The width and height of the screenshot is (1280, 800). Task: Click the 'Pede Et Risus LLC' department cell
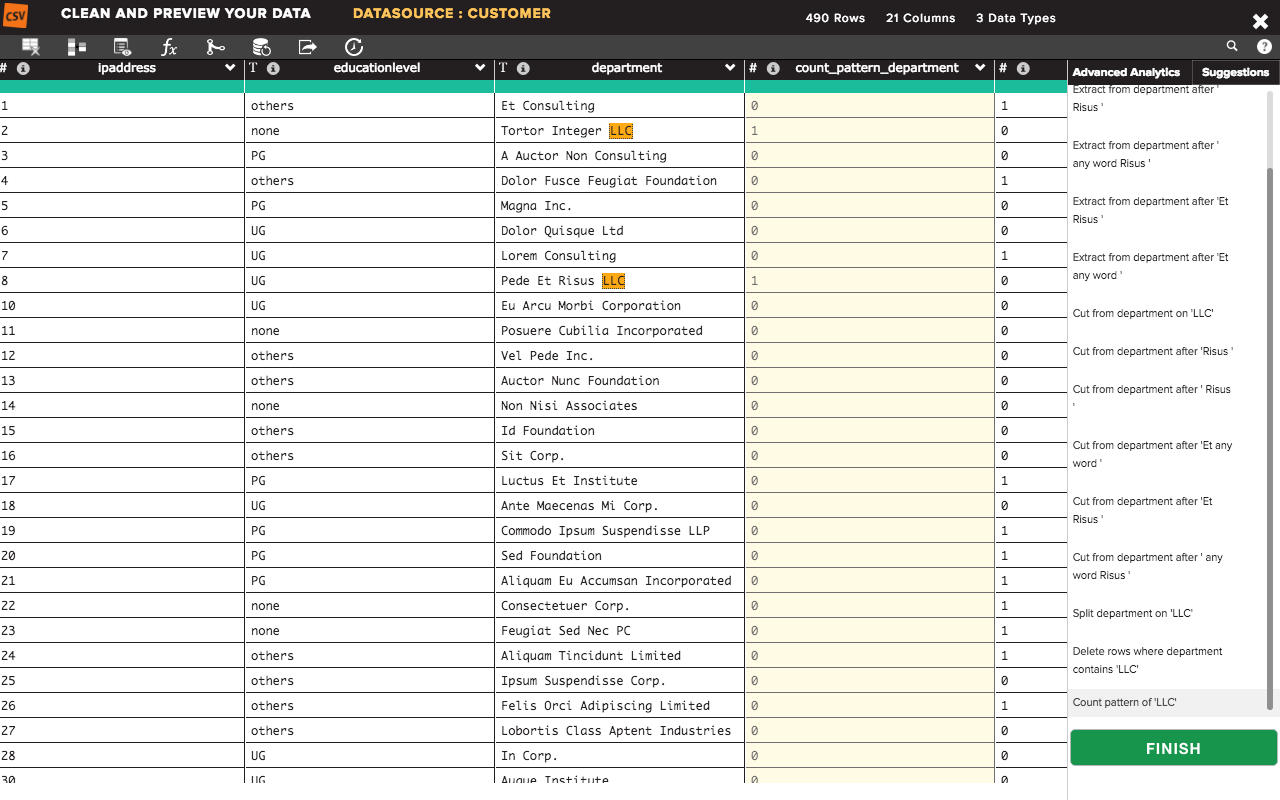[620, 281]
